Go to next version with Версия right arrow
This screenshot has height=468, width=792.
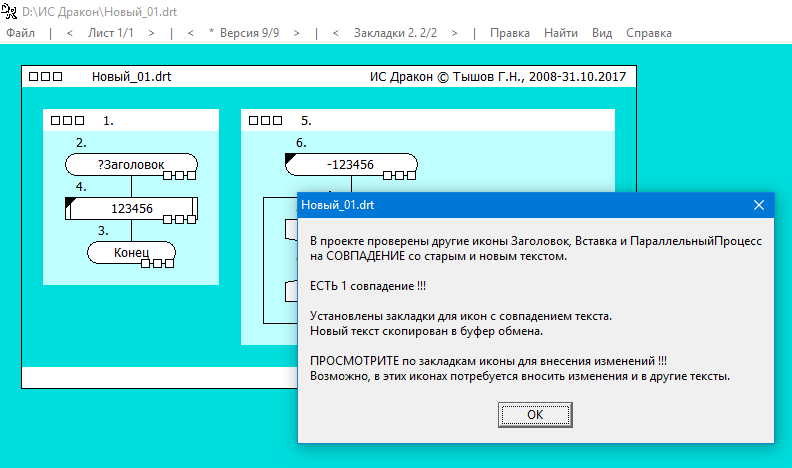[x=297, y=33]
